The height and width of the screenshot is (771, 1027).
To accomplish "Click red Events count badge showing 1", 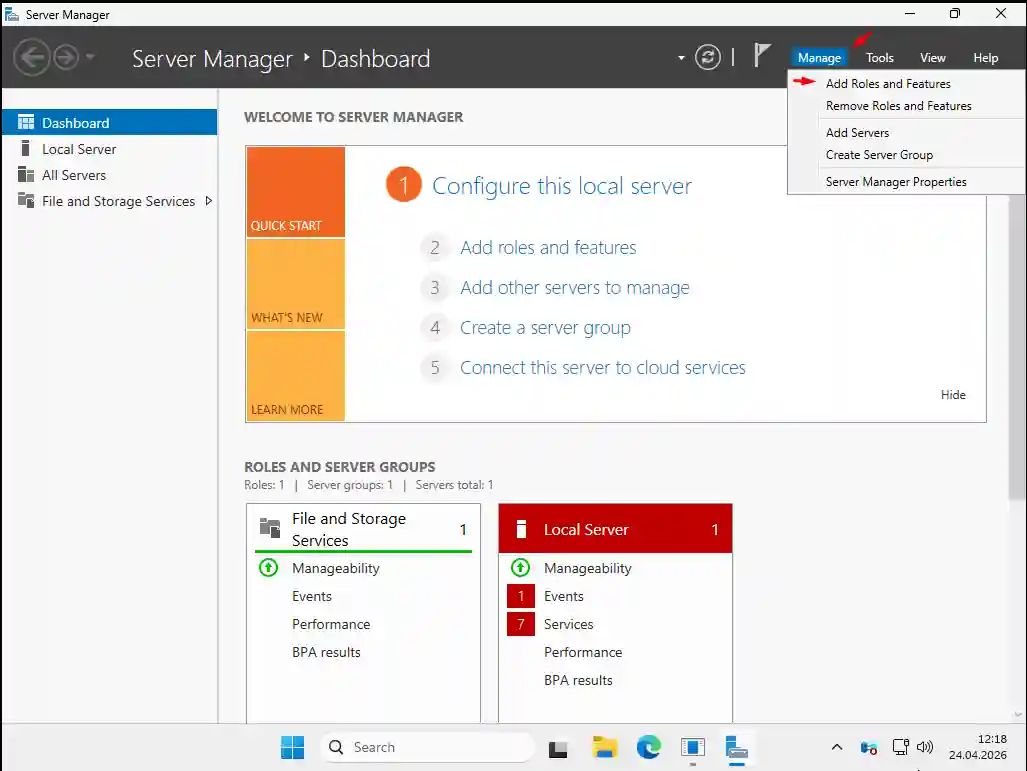I will [x=521, y=596].
